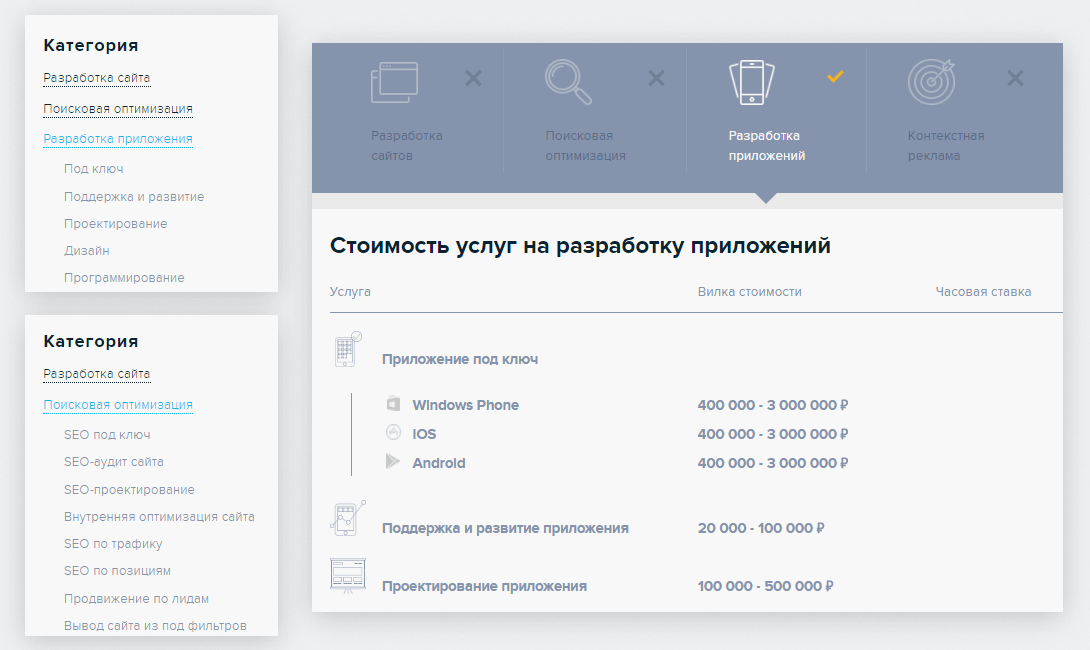Screen dimensions: 1090x650
Task: Click the Windows Phone store icon
Action: point(393,404)
